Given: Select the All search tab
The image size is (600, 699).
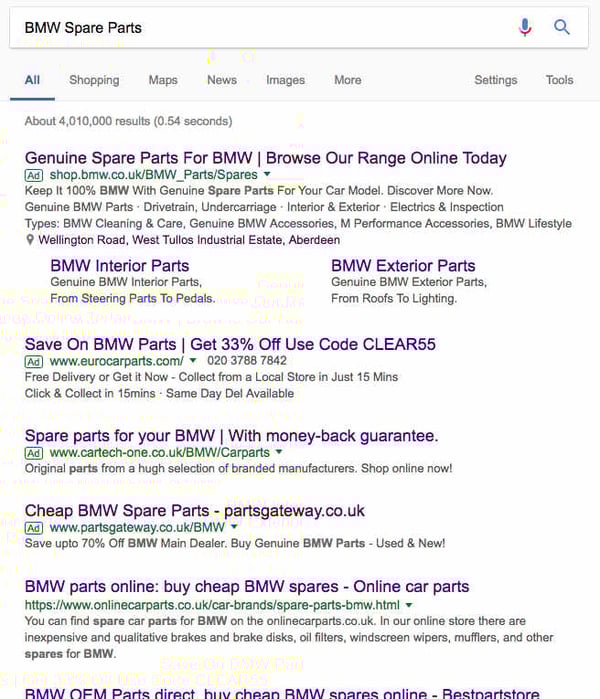Looking at the screenshot, I should (x=33, y=80).
